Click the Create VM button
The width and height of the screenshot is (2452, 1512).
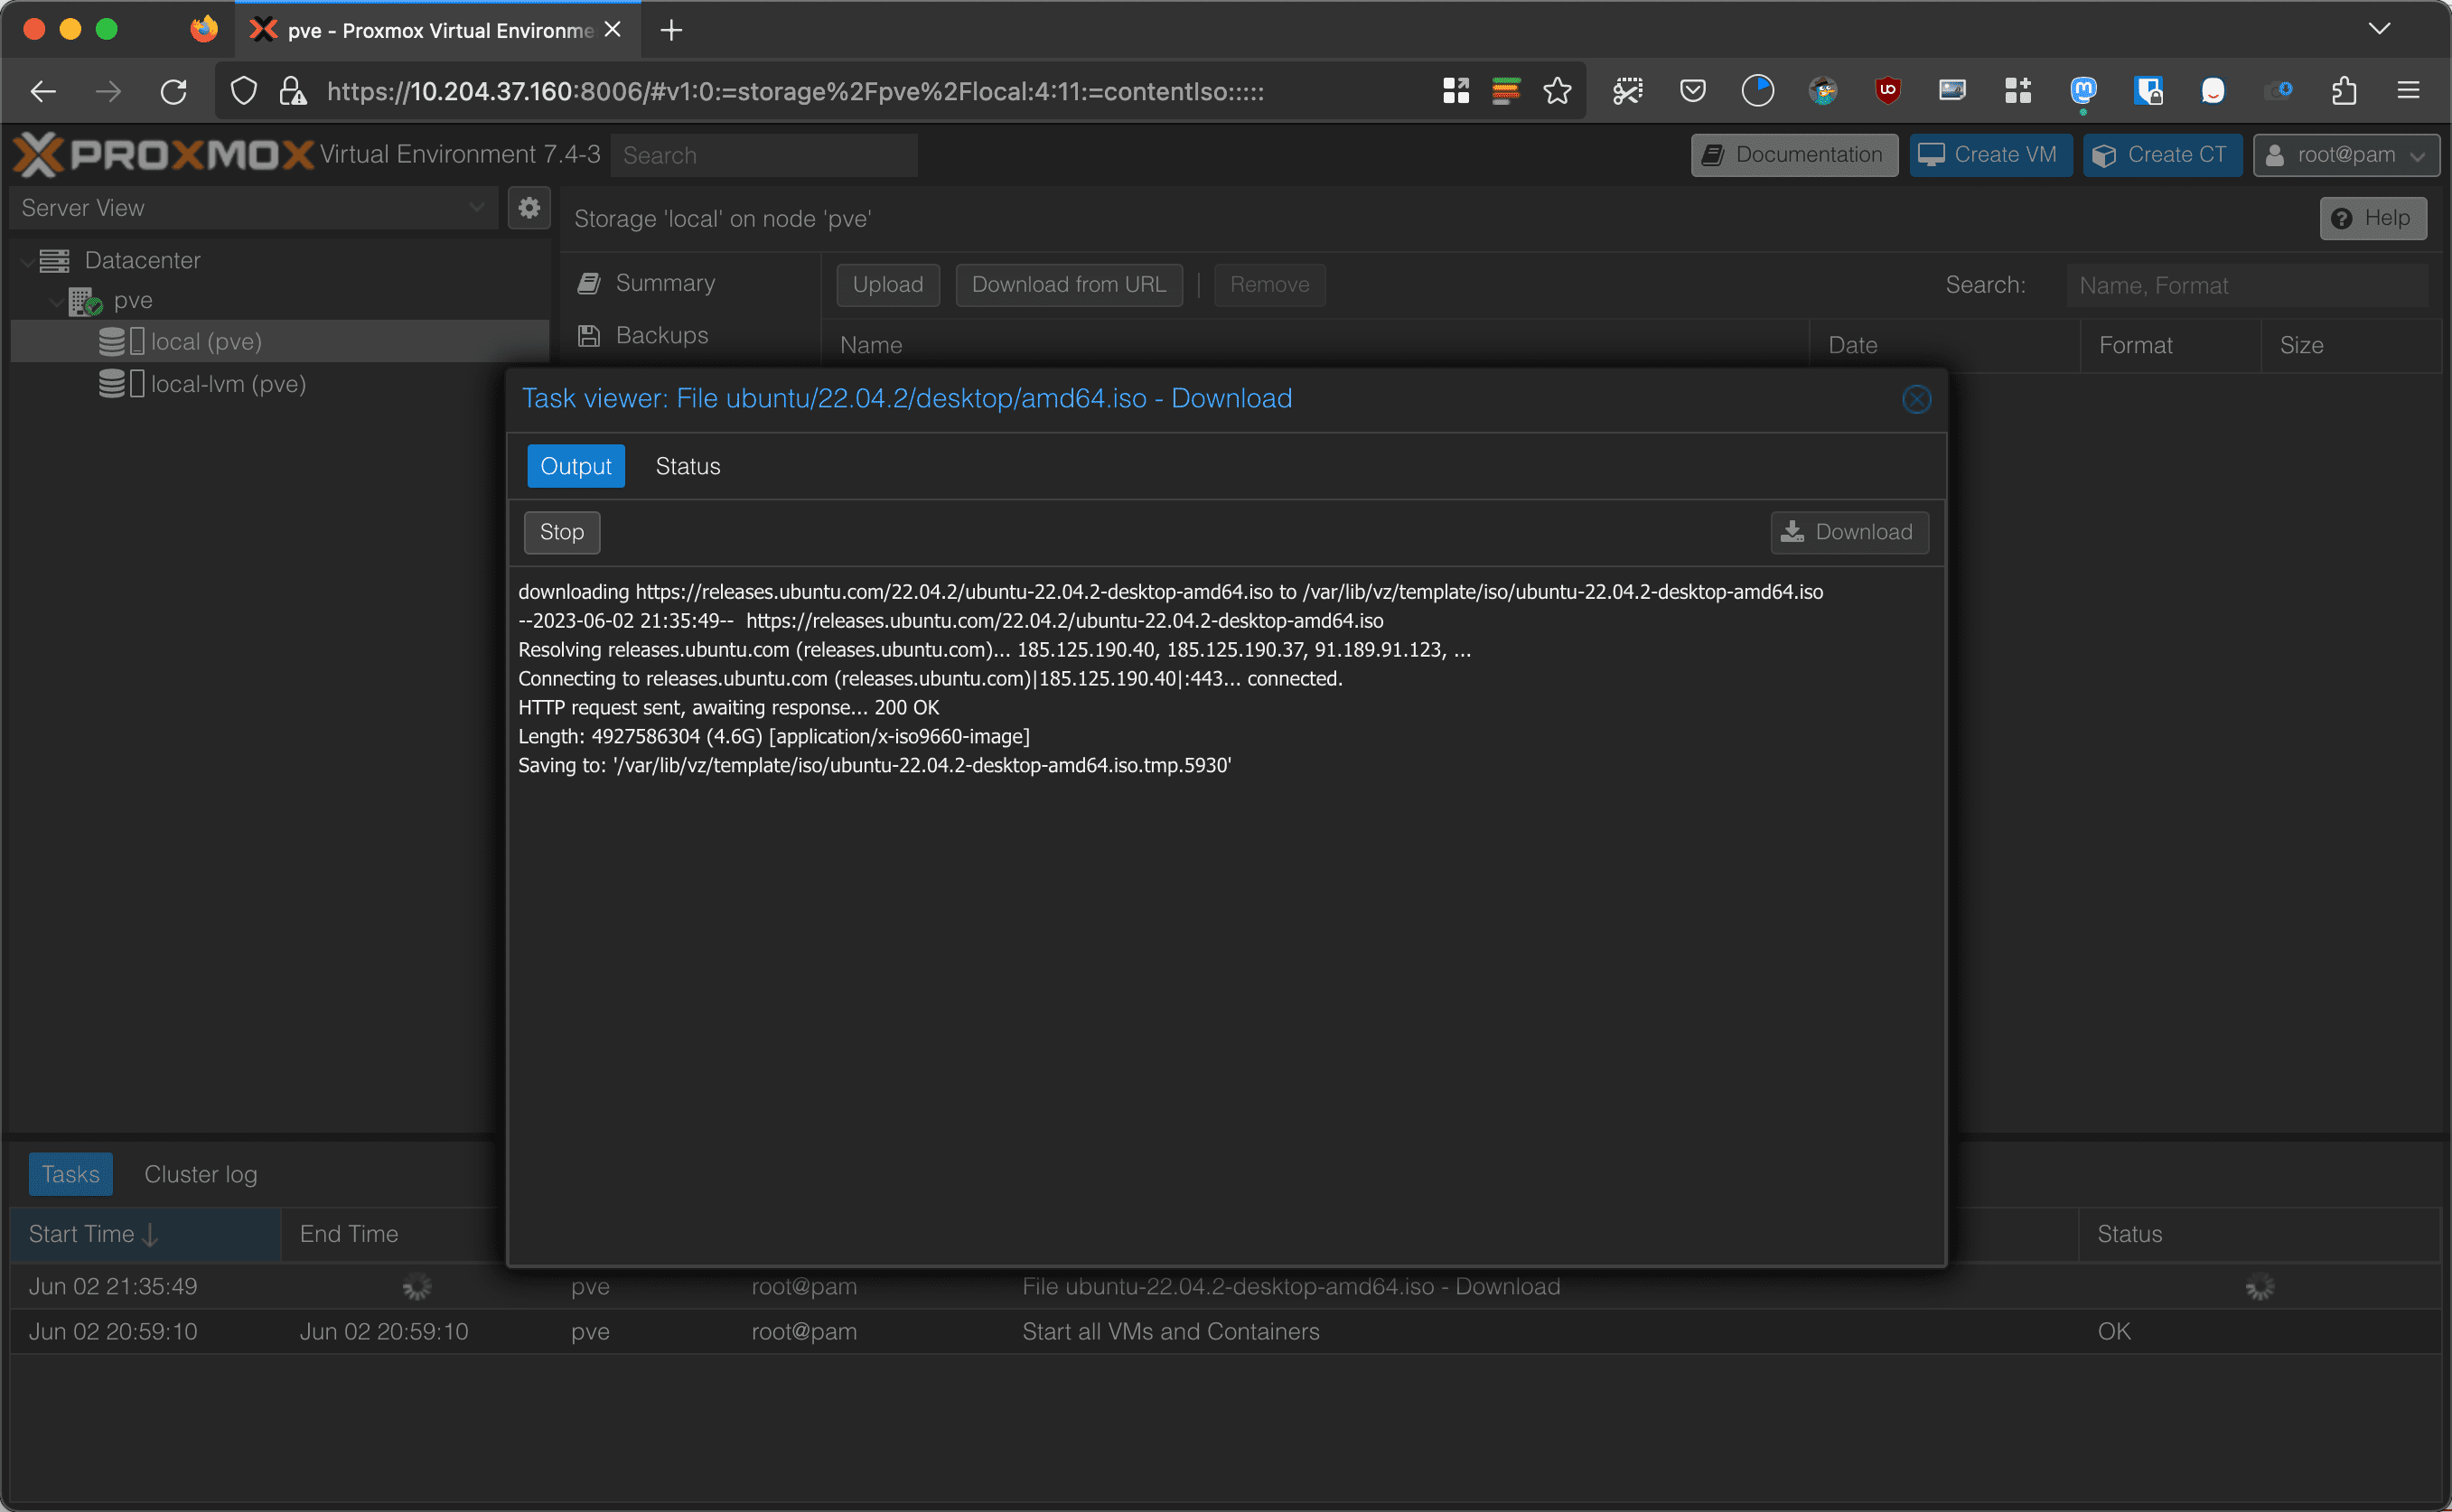click(1990, 155)
